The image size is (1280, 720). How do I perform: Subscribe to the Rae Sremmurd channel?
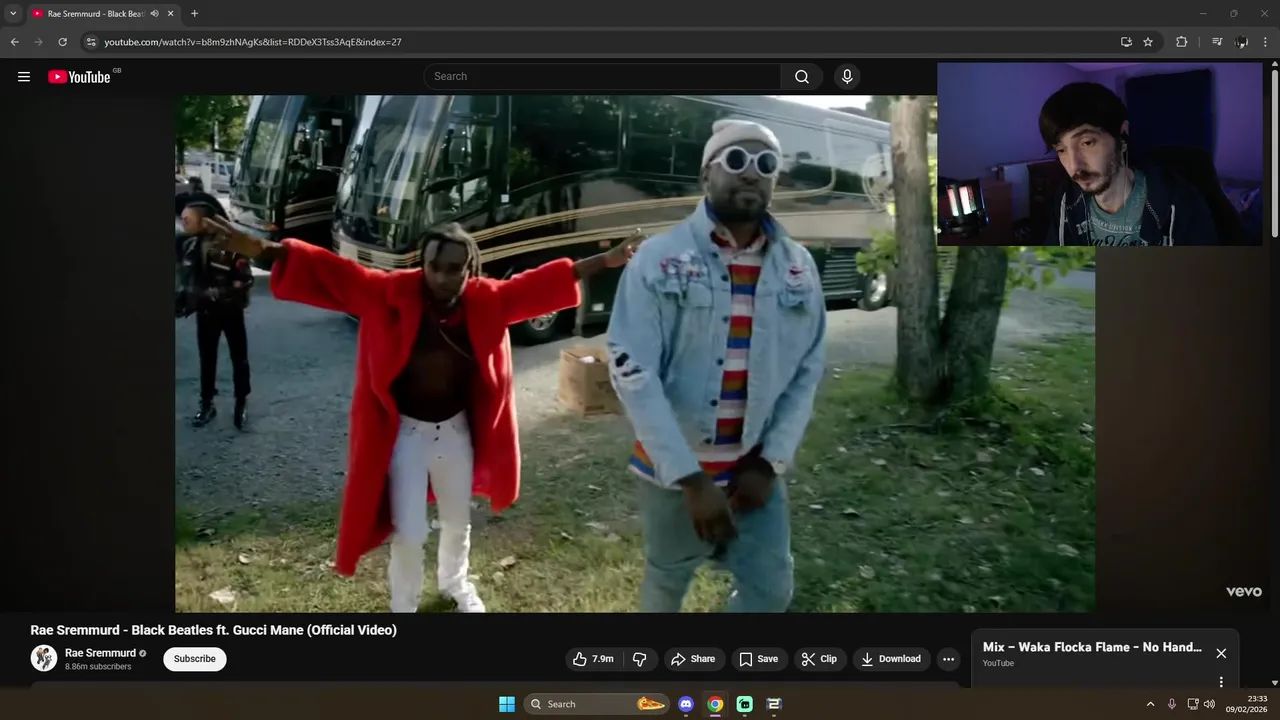coord(195,659)
